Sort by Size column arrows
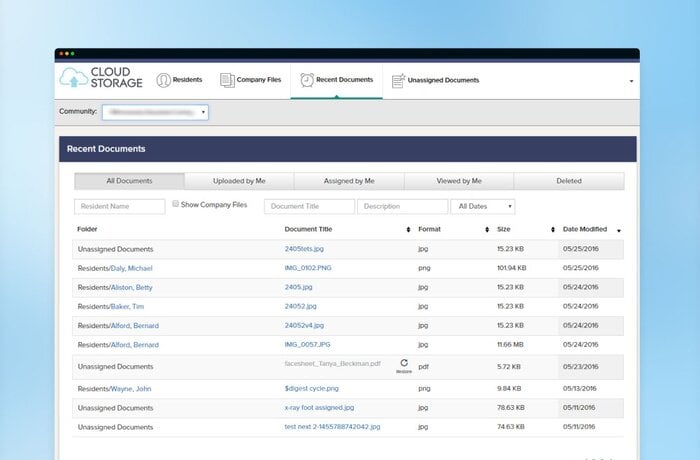This screenshot has height=460, width=700. pyautogui.click(x=553, y=230)
